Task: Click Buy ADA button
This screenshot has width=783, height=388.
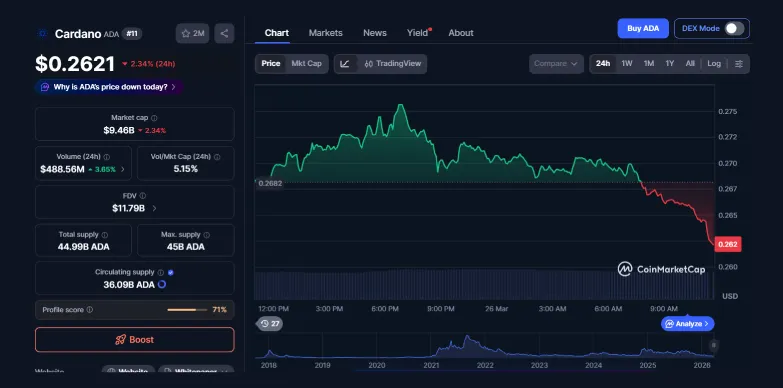Action: click(643, 28)
